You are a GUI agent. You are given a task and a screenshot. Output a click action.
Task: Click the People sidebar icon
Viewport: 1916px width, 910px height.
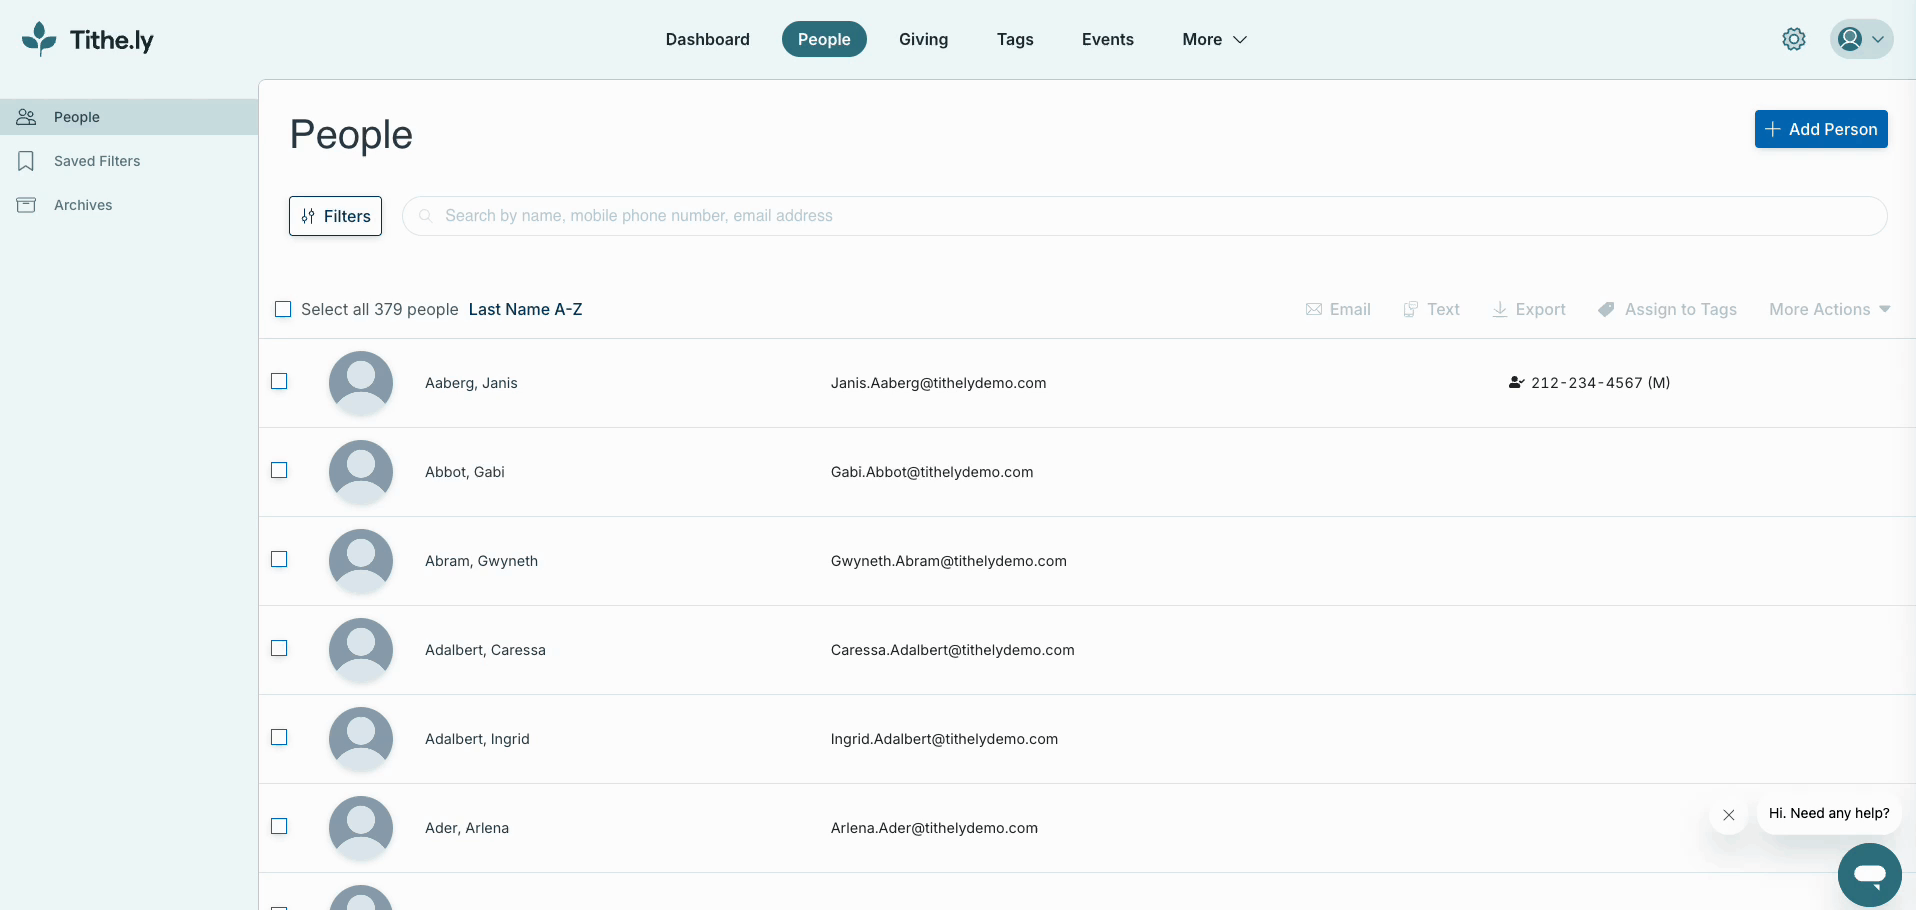[x=27, y=117]
